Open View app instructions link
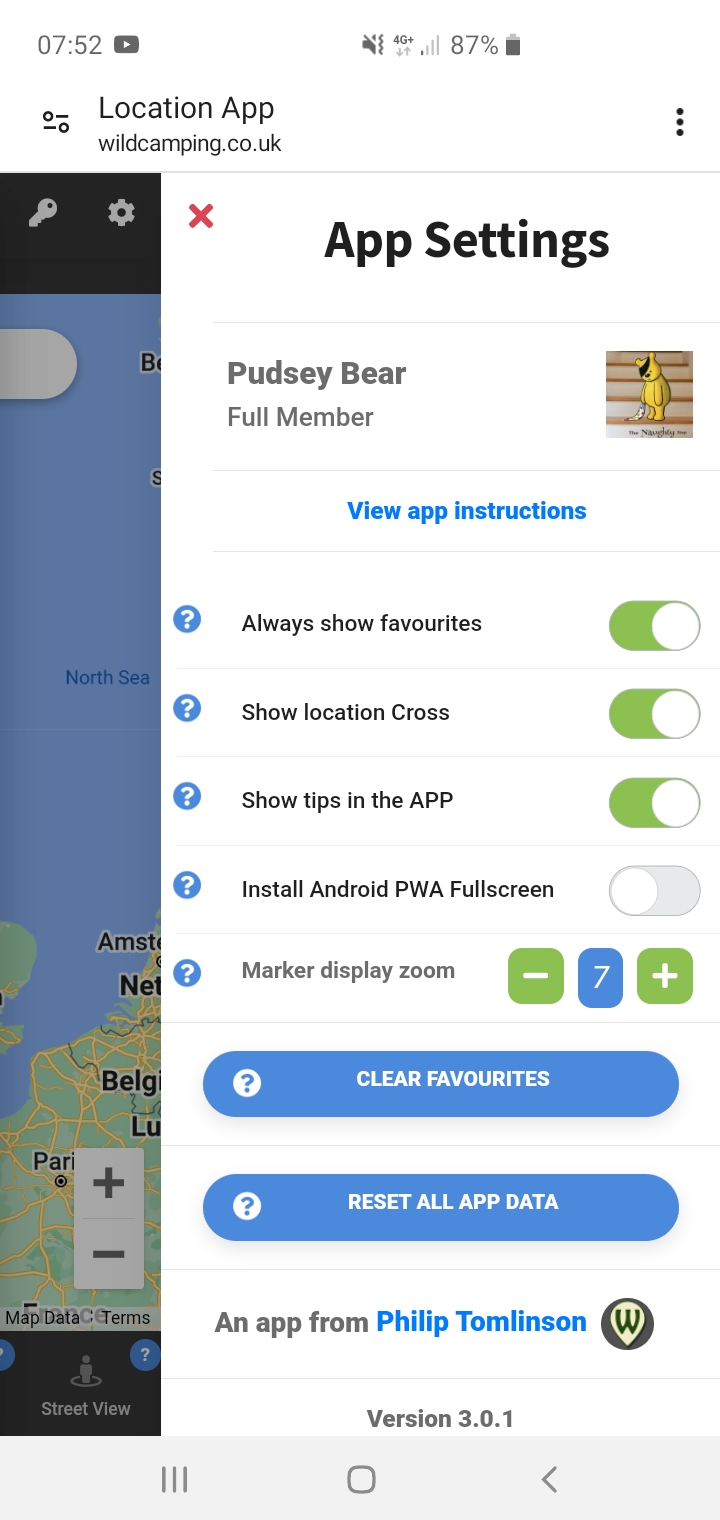The width and height of the screenshot is (720, 1520). [467, 511]
